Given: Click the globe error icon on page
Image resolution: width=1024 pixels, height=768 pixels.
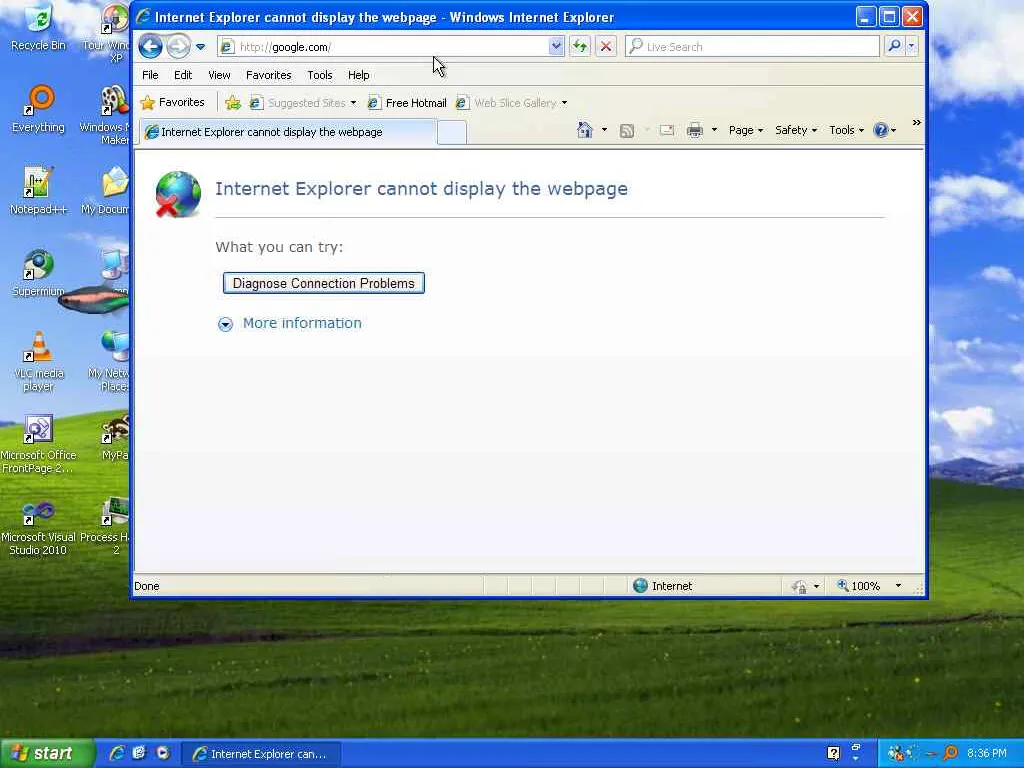Looking at the screenshot, I should click(x=178, y=194).
